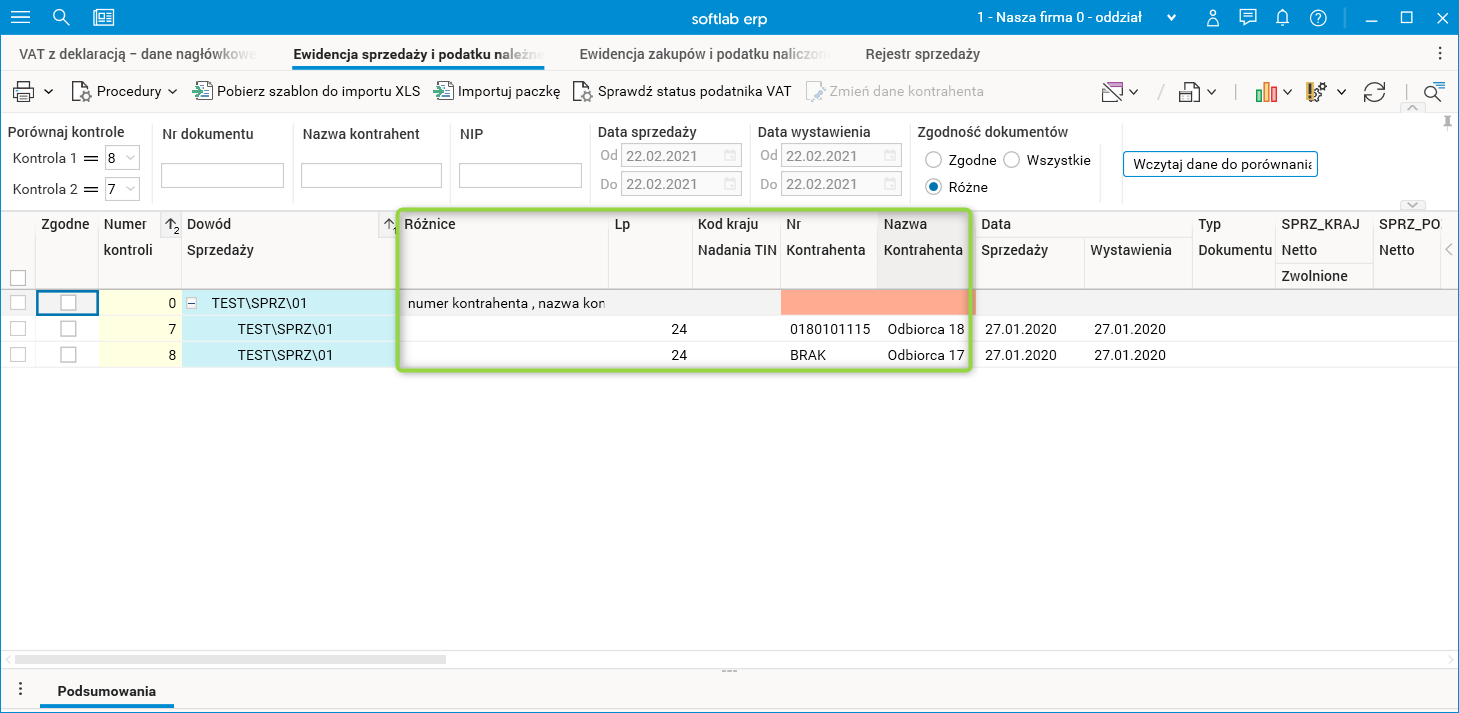Click the Odbiorca 18 cell

pyautogui.click(x=925, y=329)
